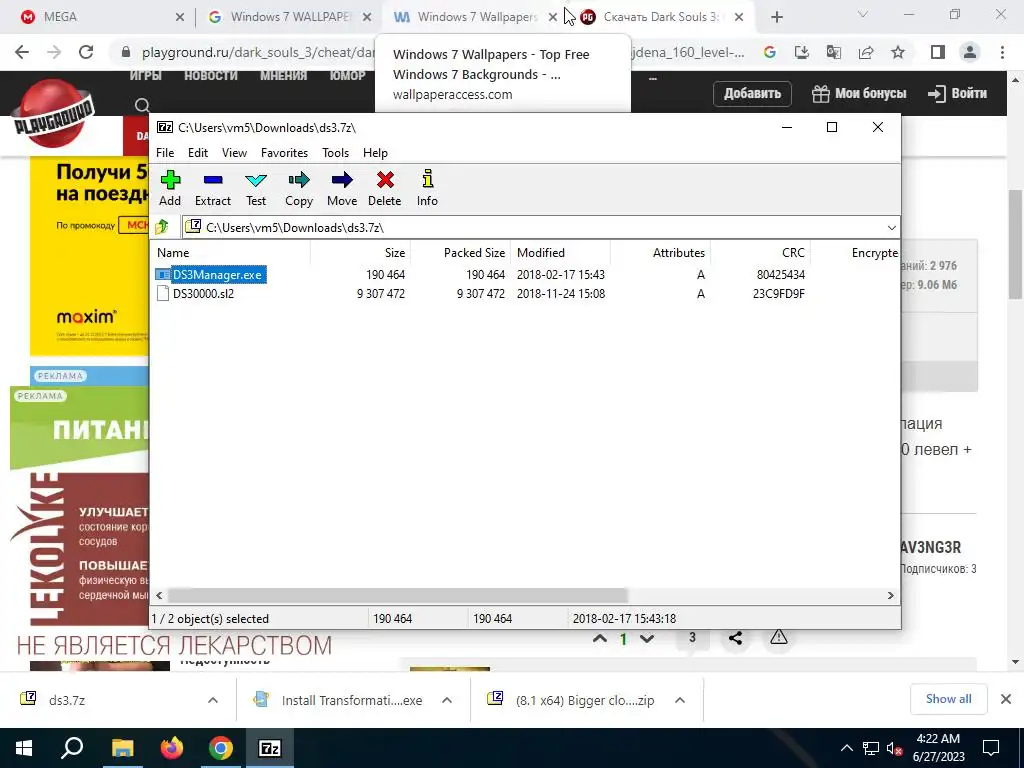The height and width of the screenshot is (768, 1024).
Task: Sort by the CRC column header
Action: tap(760, 253)
